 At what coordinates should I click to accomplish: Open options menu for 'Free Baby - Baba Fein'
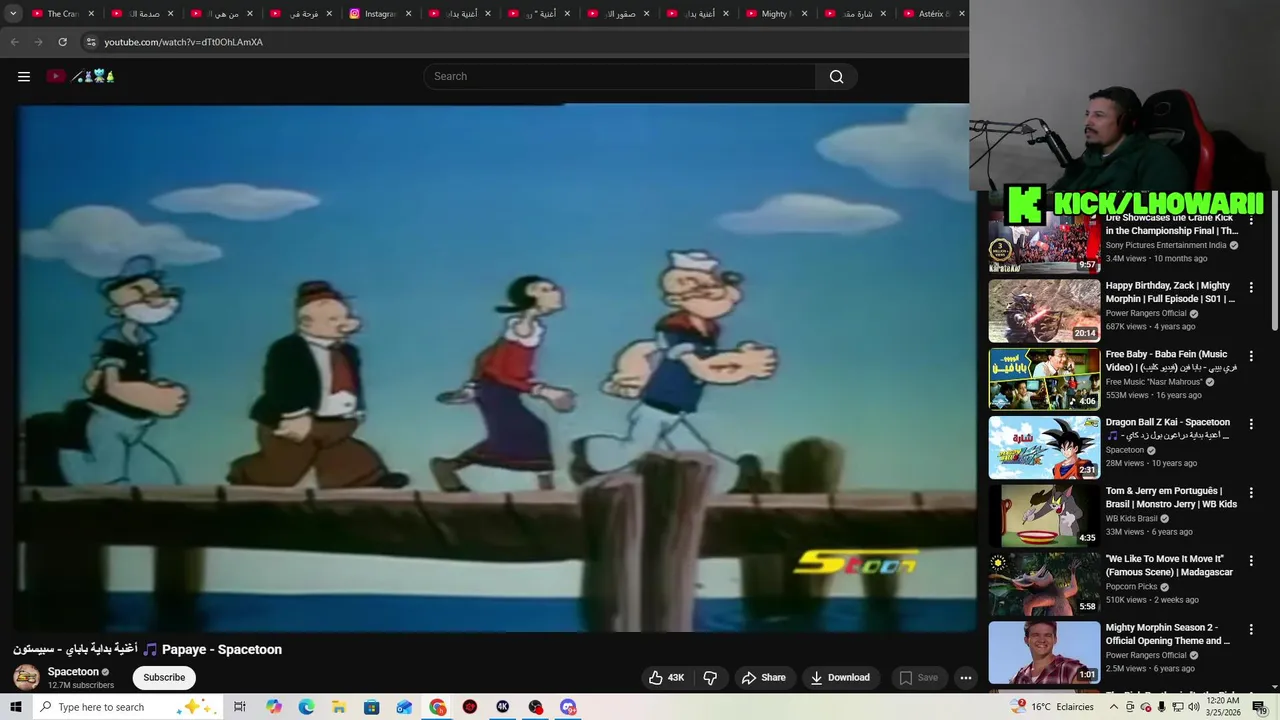(x=1251, y=356)
